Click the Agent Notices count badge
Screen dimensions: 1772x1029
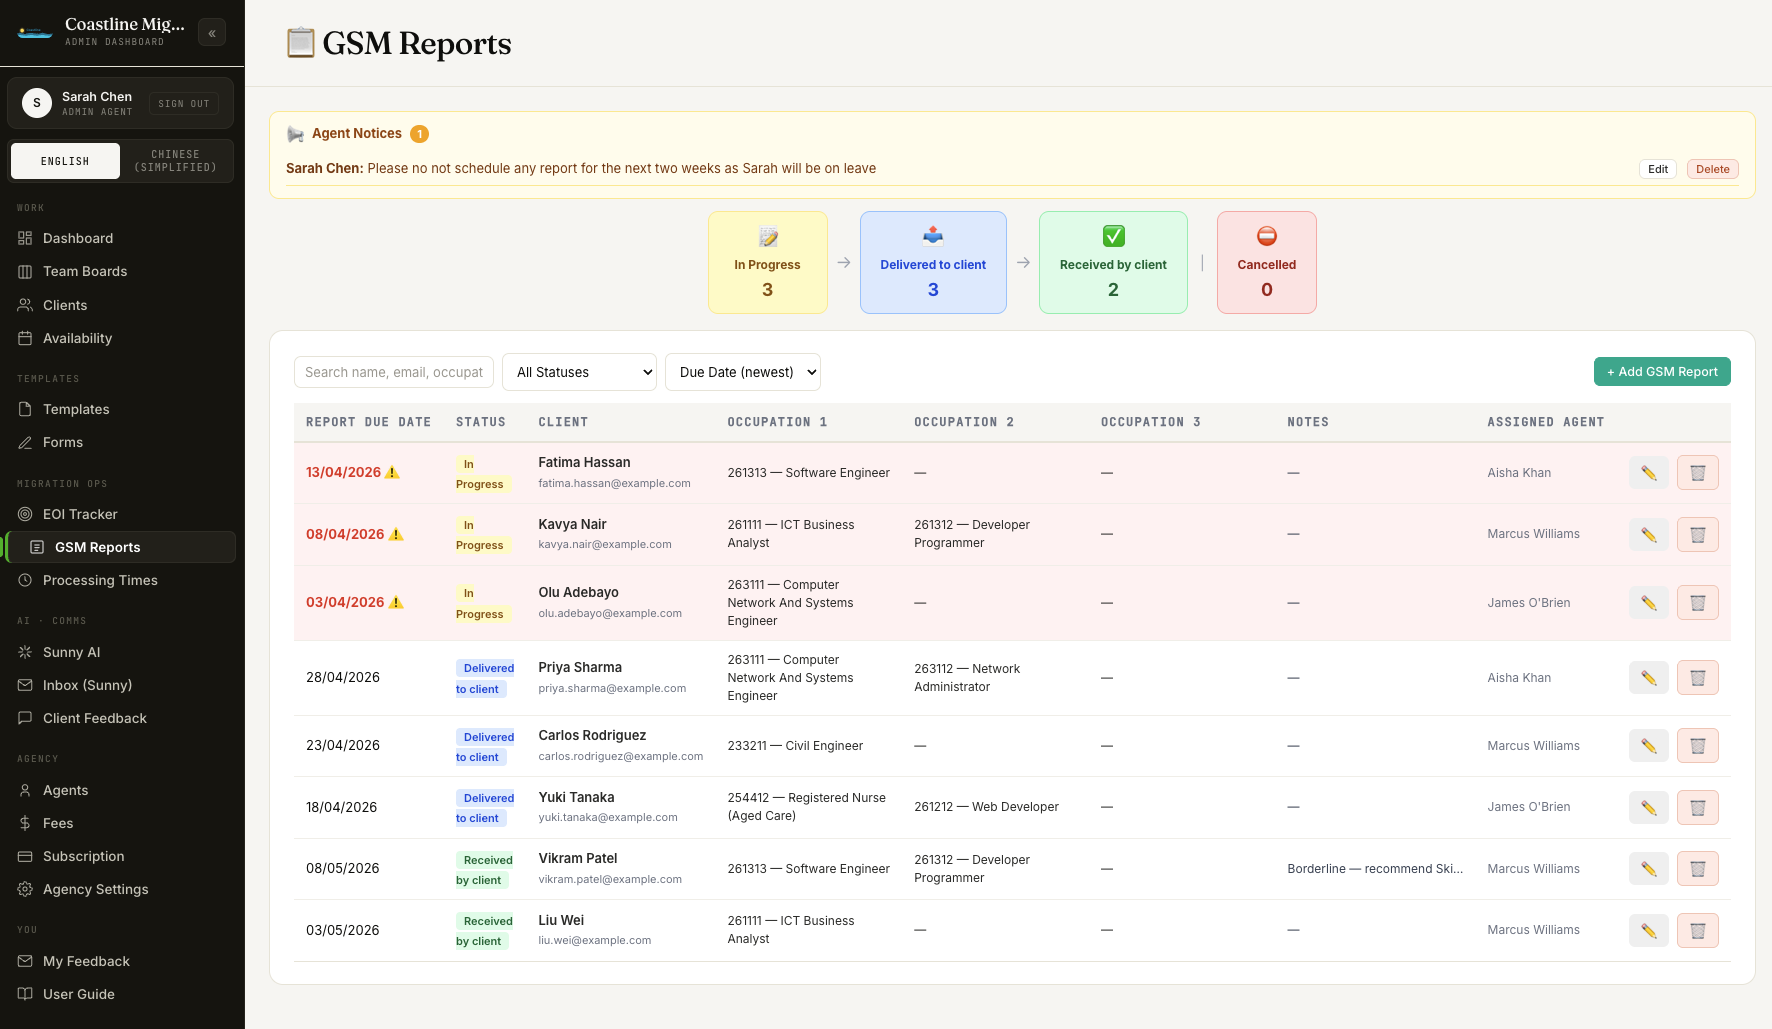(420, 134)
